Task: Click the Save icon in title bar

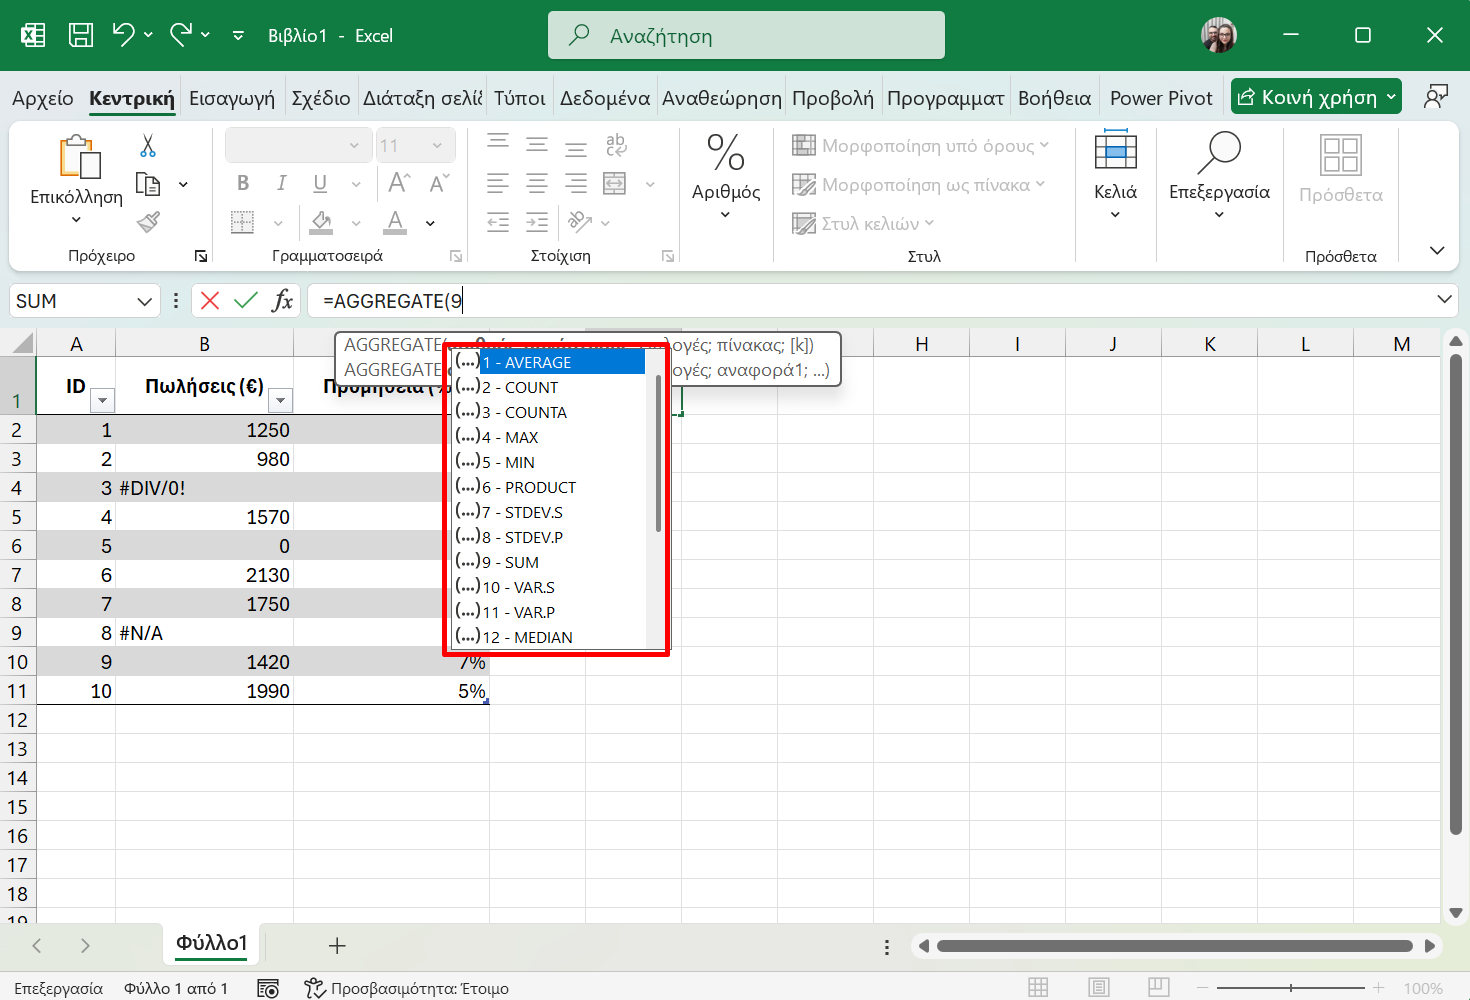Action: (81, 35)
